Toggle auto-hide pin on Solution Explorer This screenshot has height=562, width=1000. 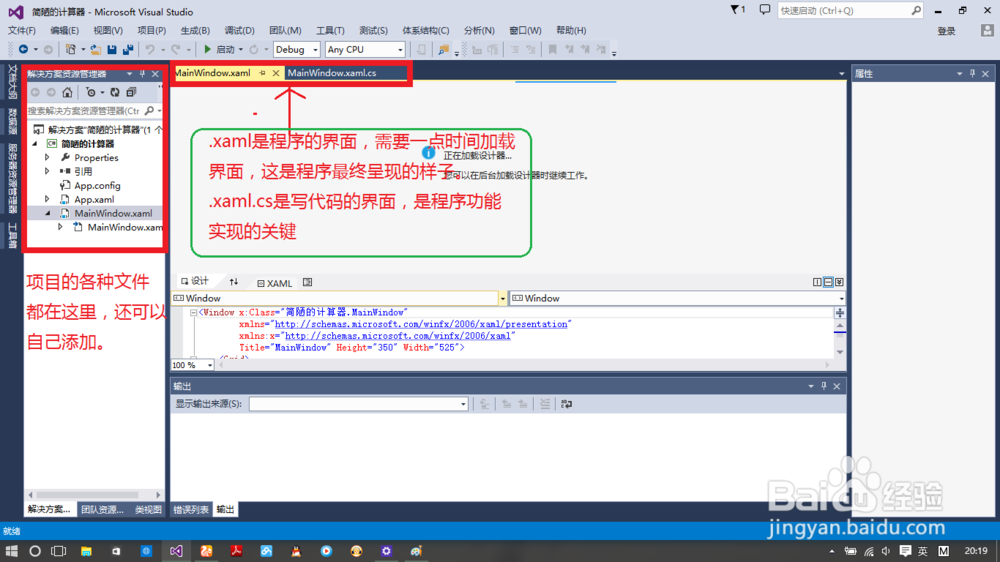[142, 74]
